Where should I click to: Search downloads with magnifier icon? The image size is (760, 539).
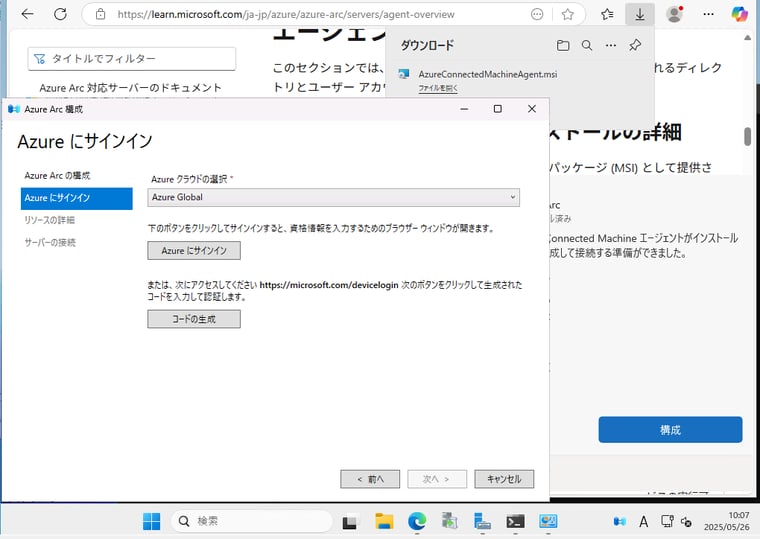(x=587, y=46)
